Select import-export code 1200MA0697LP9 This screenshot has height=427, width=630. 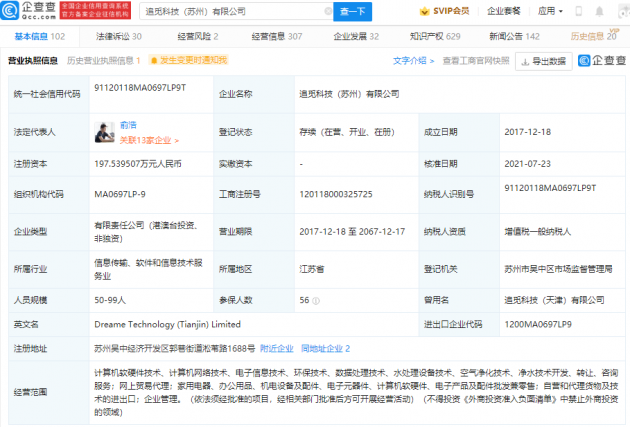point(538,325)
